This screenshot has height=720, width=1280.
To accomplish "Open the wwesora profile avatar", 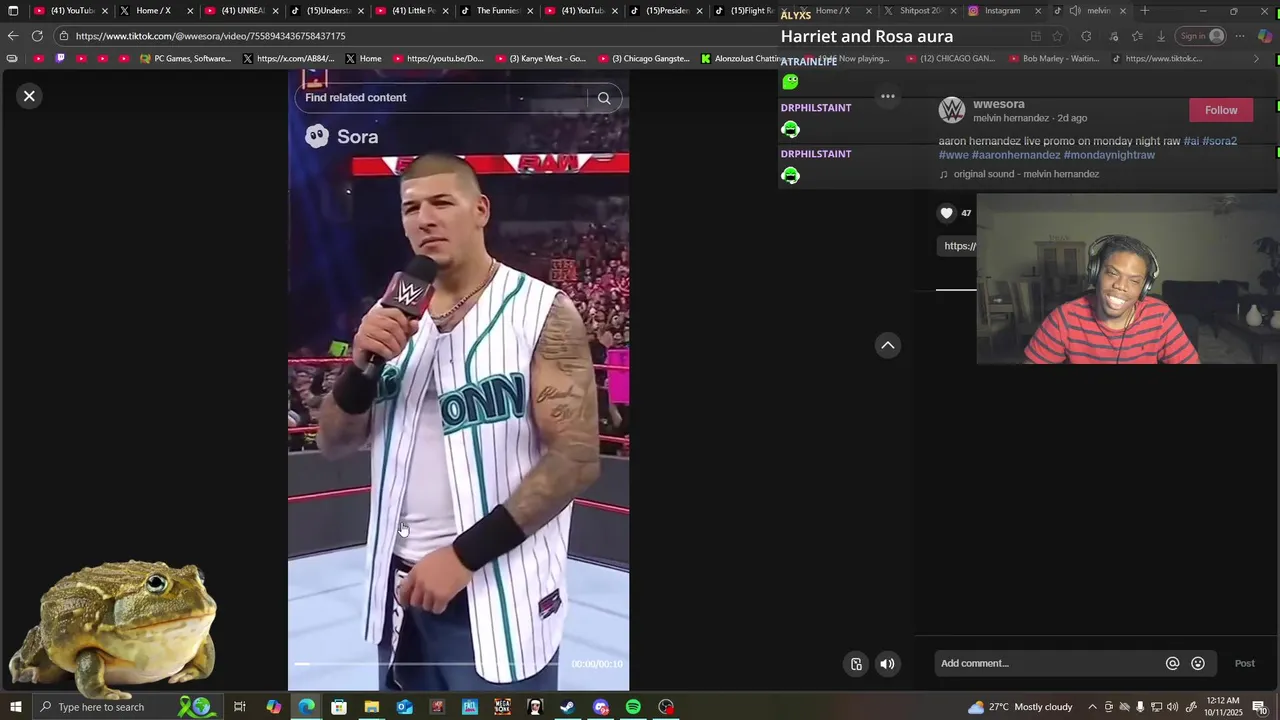I will pos(952,110).
